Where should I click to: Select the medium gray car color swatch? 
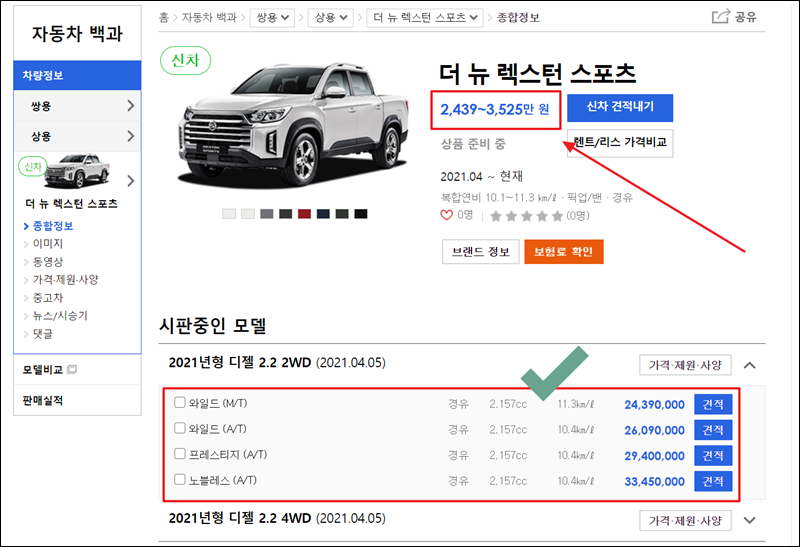pos(267,214)
